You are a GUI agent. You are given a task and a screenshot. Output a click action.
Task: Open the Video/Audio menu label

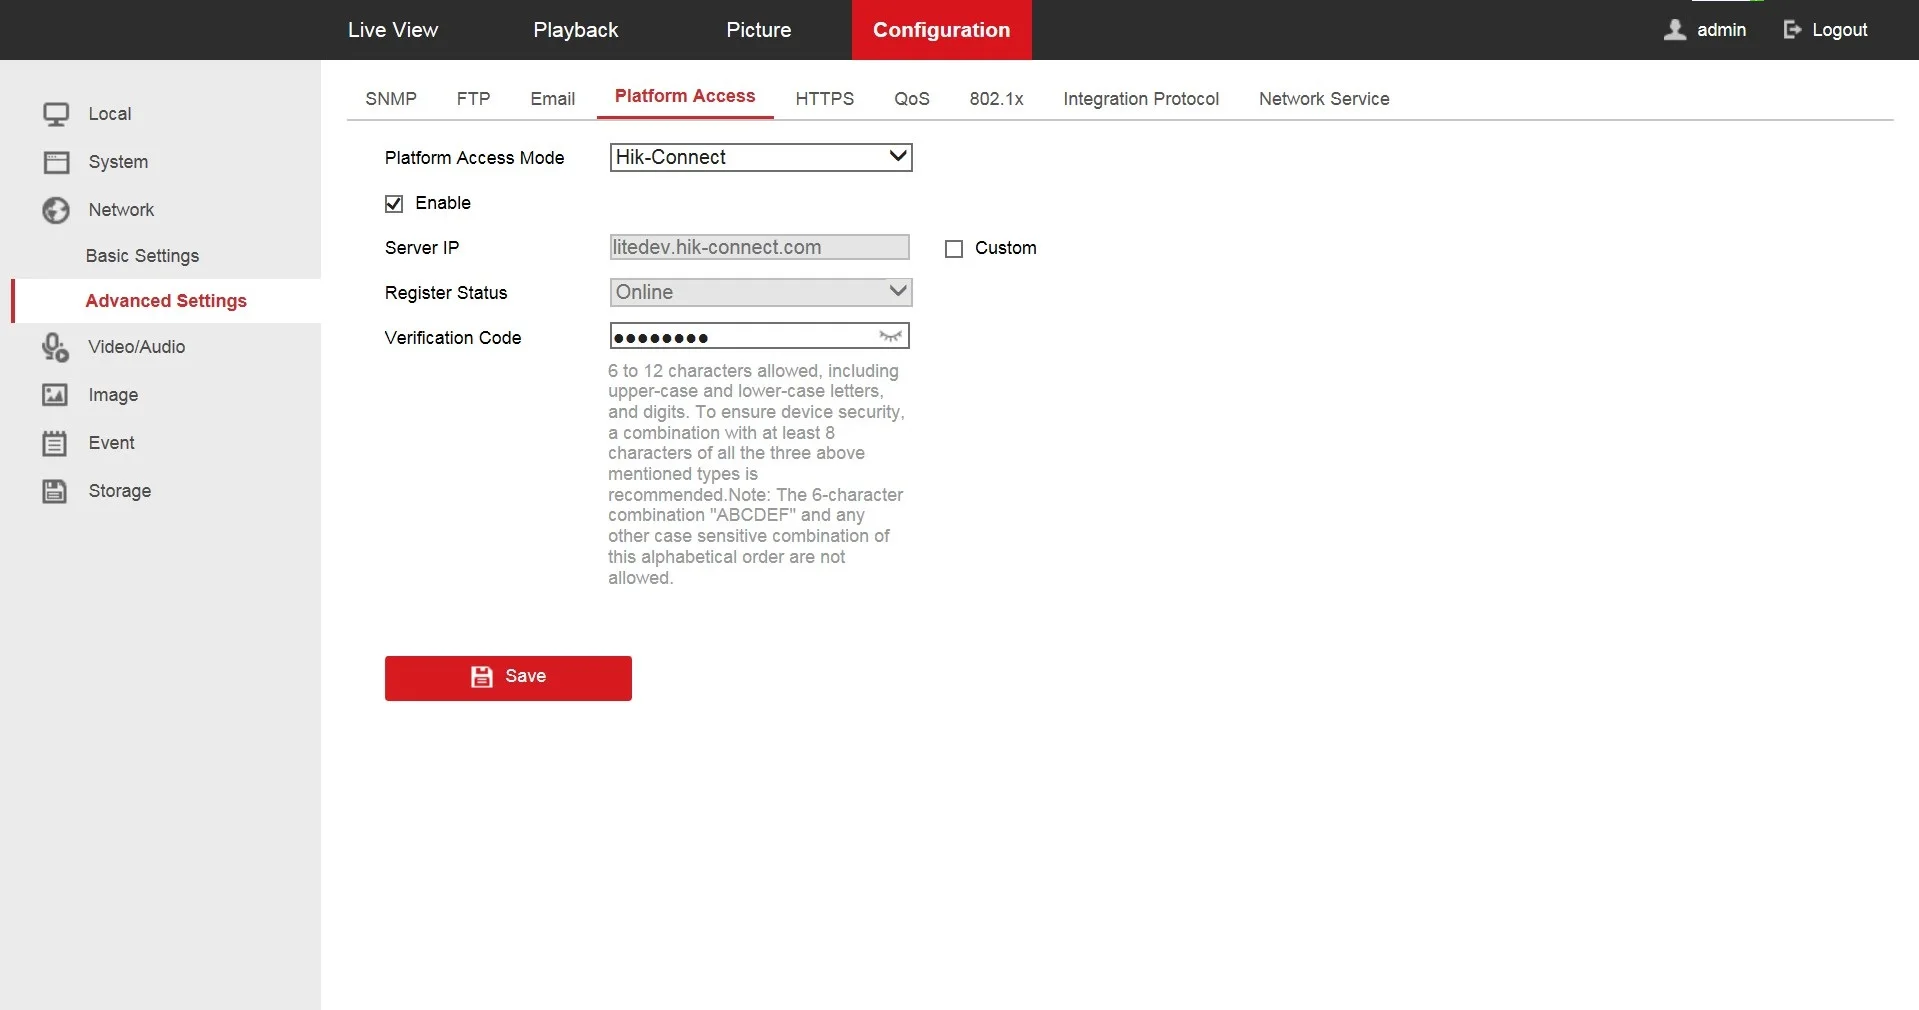click(137, 347)
